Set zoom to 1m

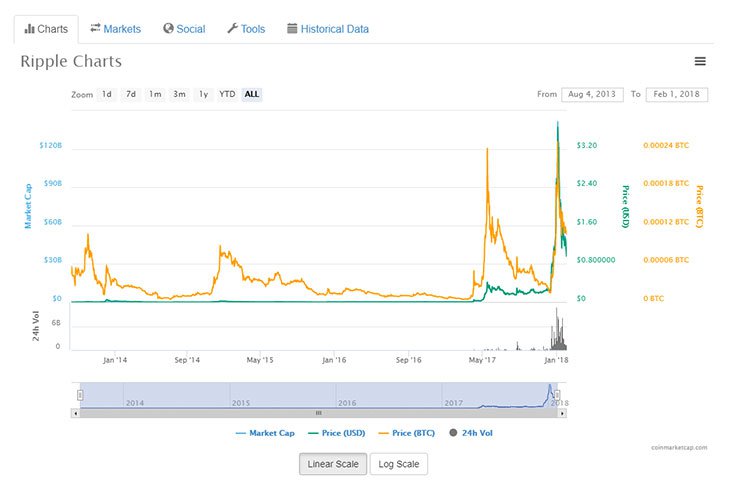[x=155, y=94]
